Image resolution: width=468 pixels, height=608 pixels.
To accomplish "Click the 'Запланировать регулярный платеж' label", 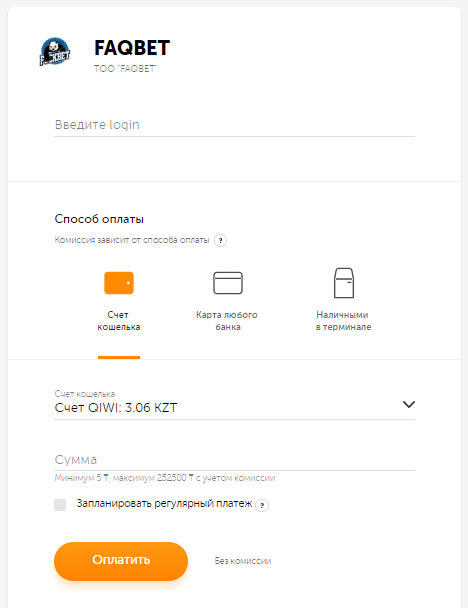I will click(x=164, y=503).
